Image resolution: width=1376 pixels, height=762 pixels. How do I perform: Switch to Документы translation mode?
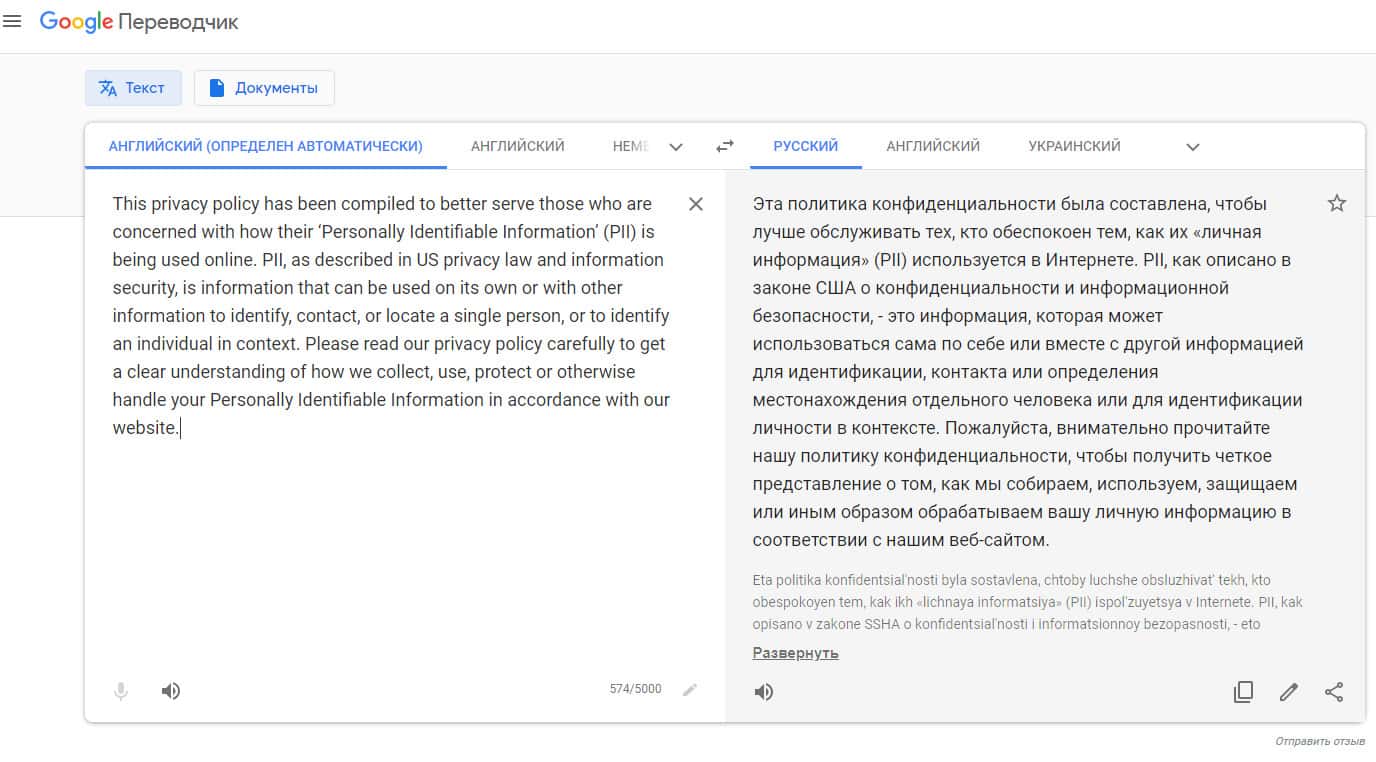tap(264, 88)
